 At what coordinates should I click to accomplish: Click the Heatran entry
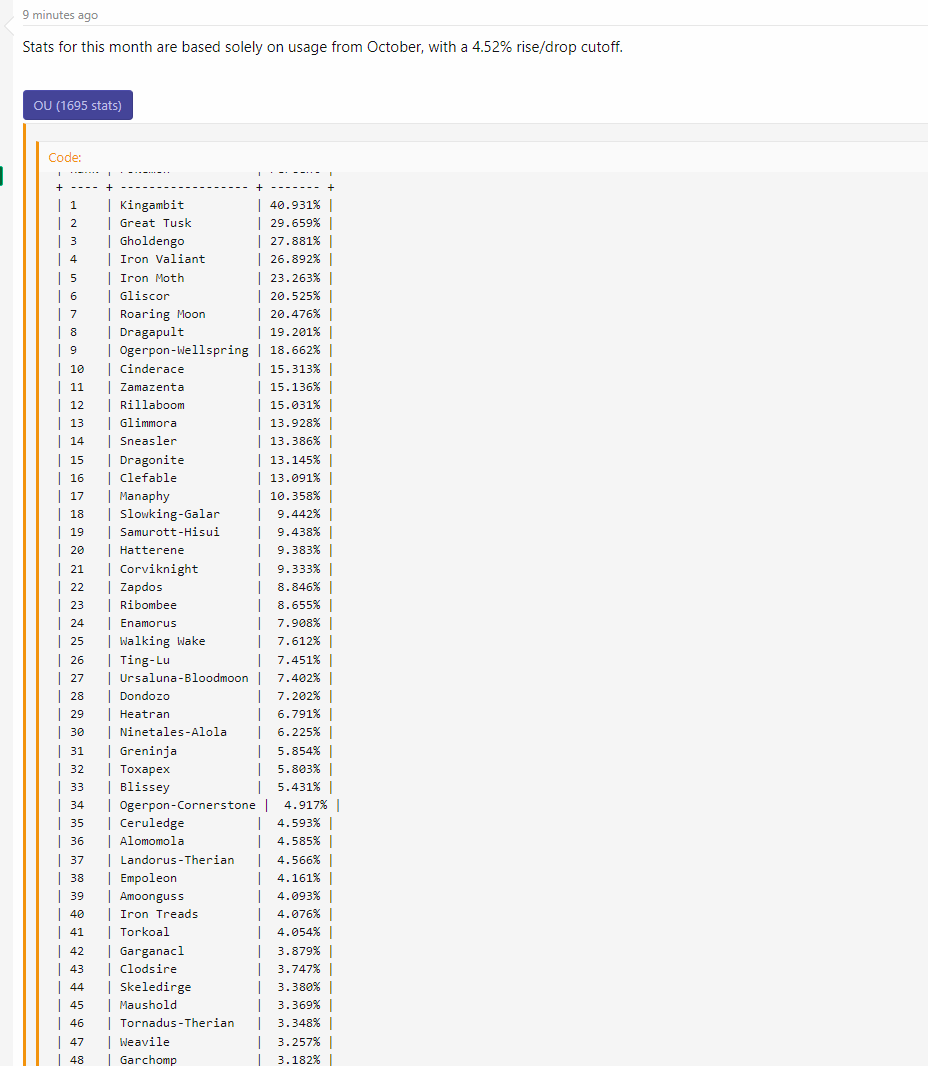point(145,715)
